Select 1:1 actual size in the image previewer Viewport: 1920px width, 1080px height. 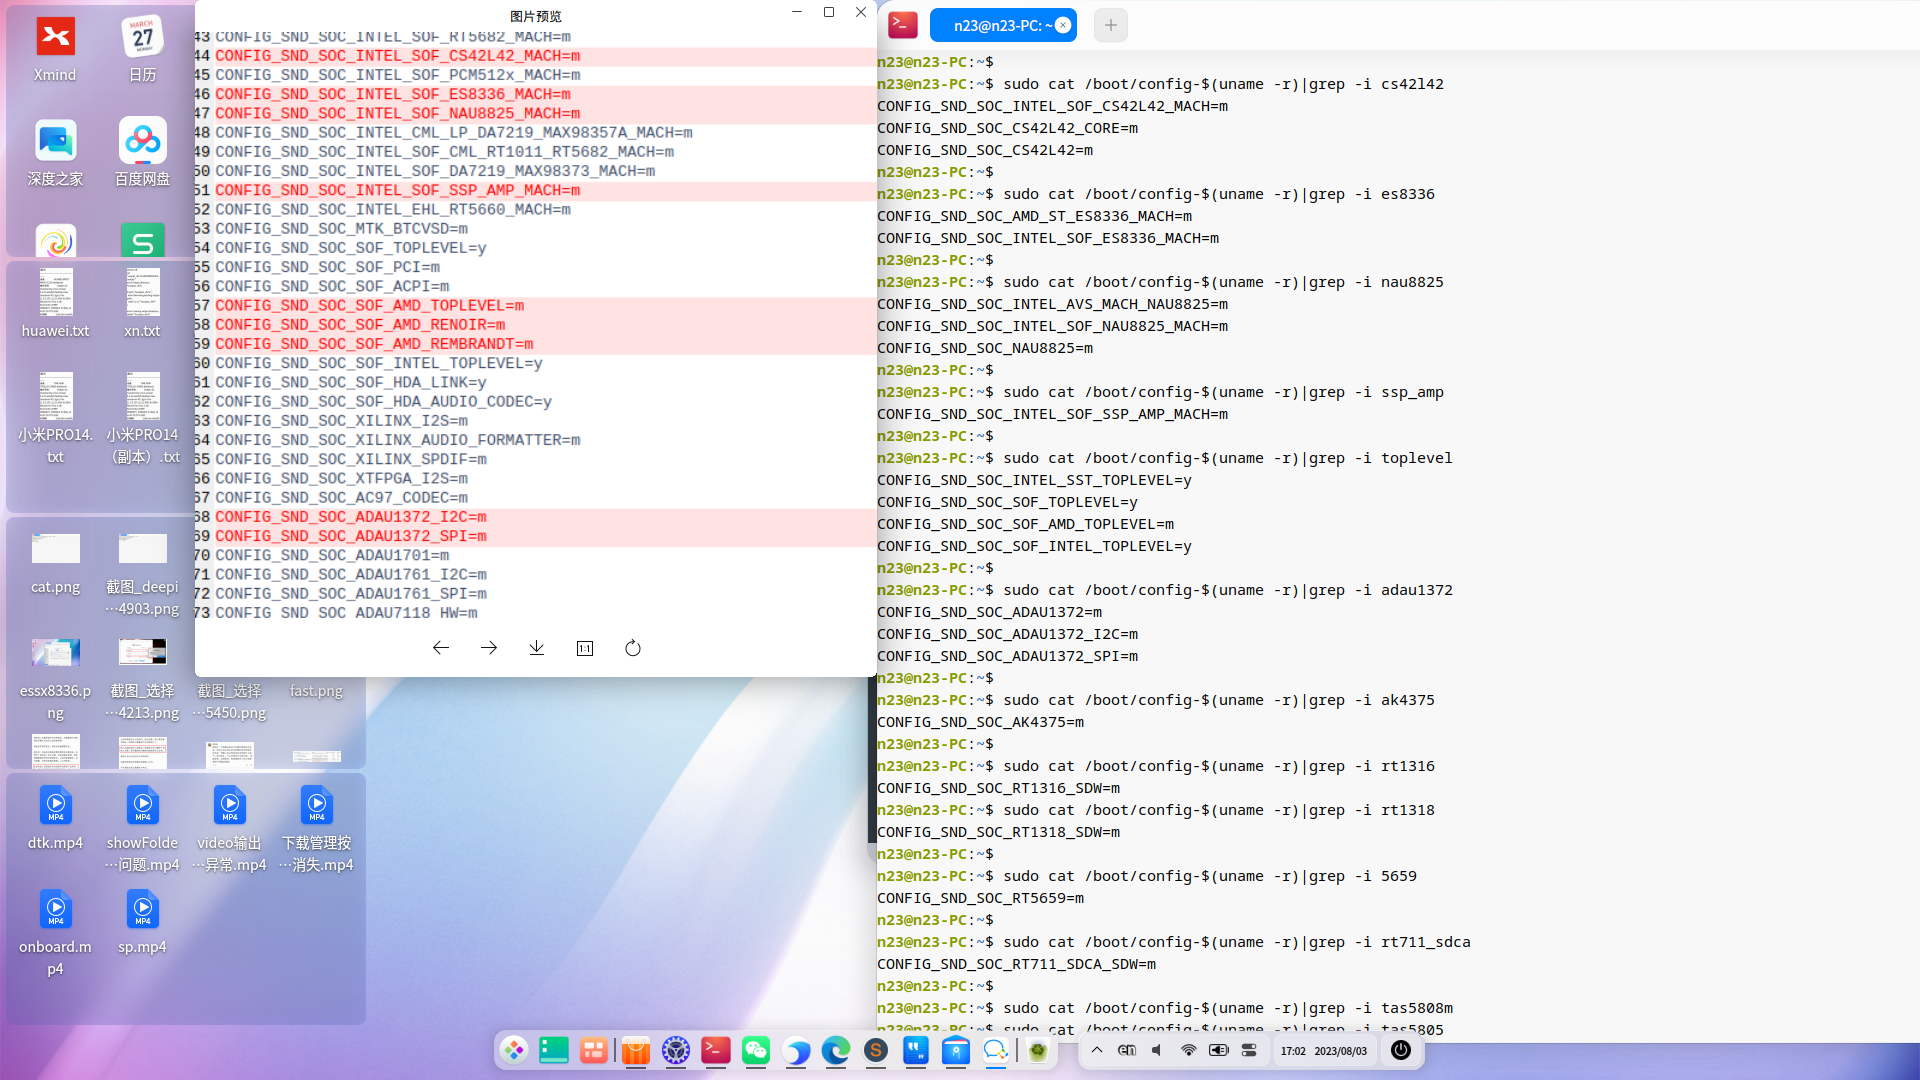point(584,648)
